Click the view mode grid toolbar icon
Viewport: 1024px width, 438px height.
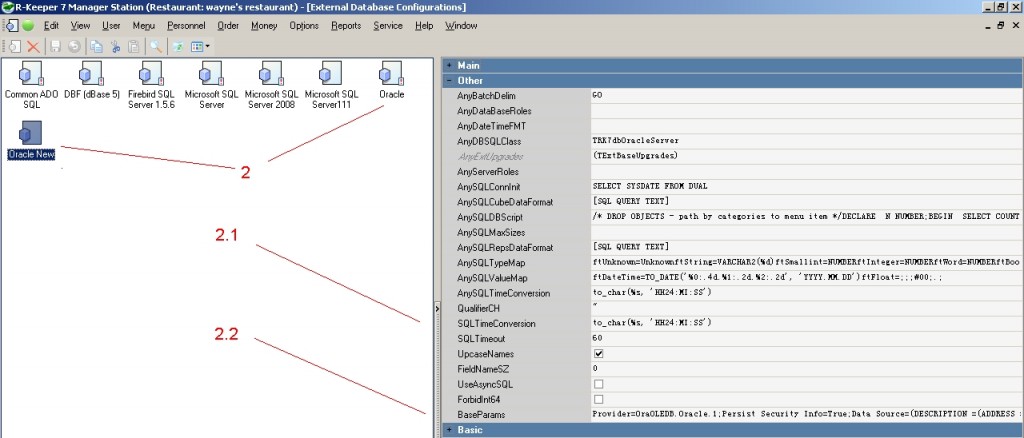(197, 46)
